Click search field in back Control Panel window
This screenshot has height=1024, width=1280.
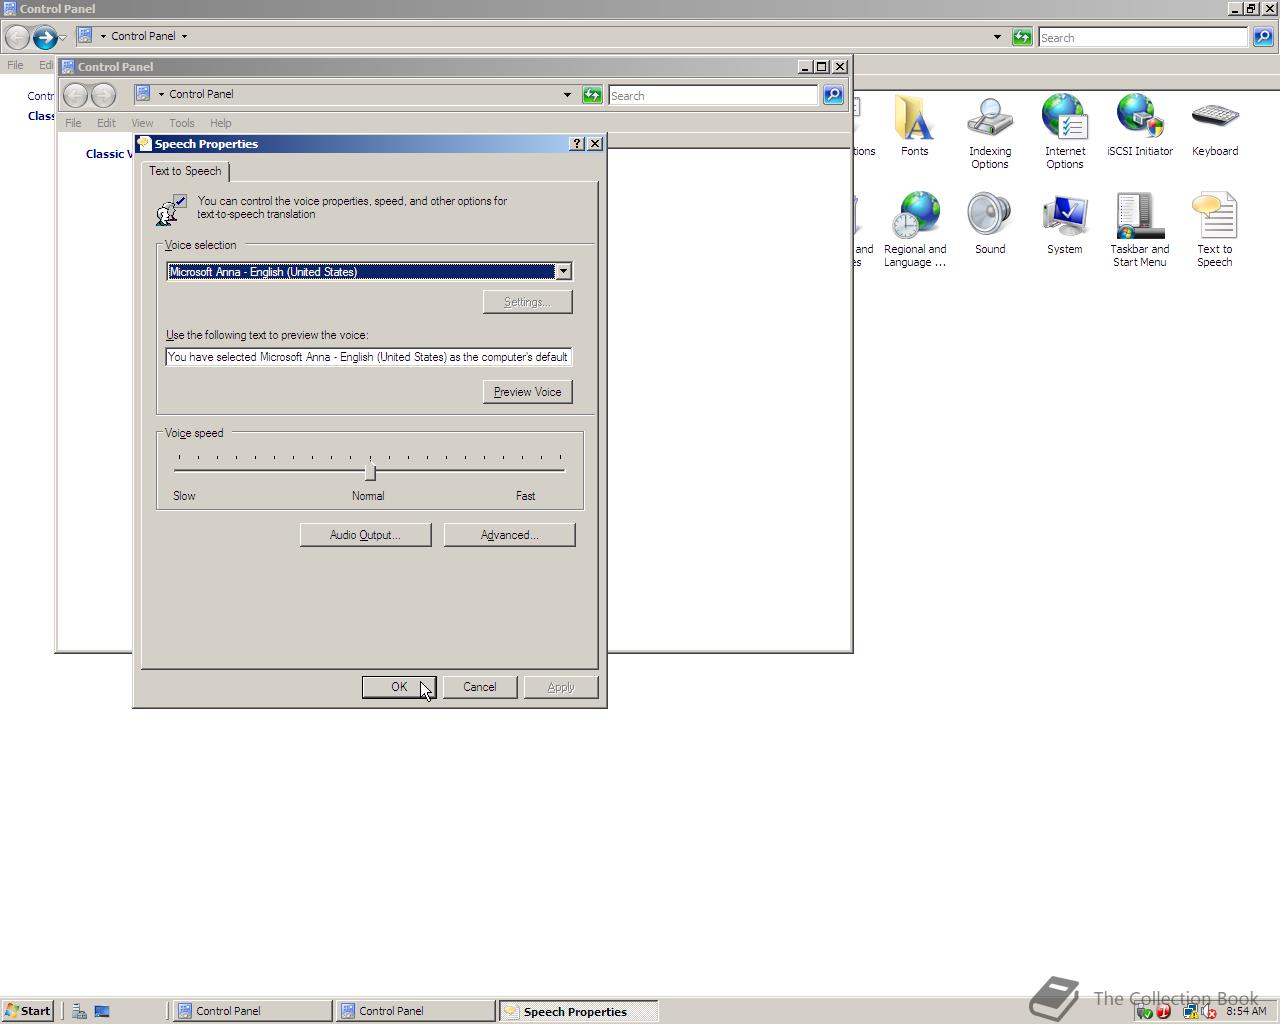(1143, 38)
